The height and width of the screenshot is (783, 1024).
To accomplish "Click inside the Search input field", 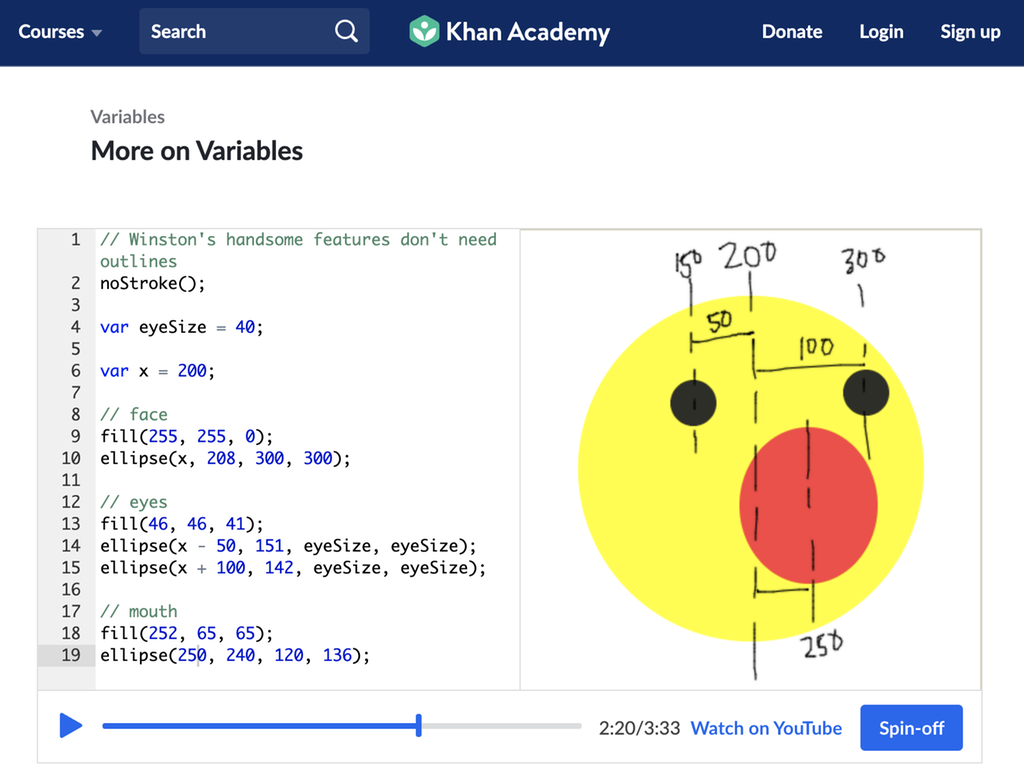I will click(230, 31).
